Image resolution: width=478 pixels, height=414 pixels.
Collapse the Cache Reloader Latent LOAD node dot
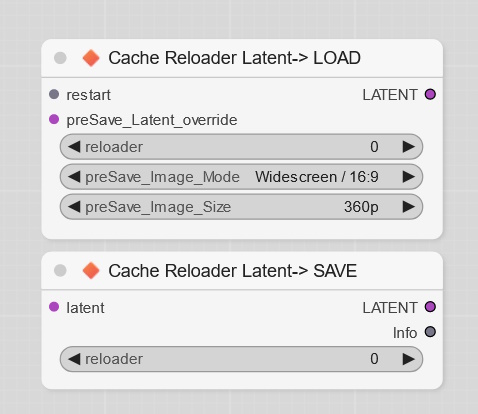pyautogui.click(x=60, y=58)
